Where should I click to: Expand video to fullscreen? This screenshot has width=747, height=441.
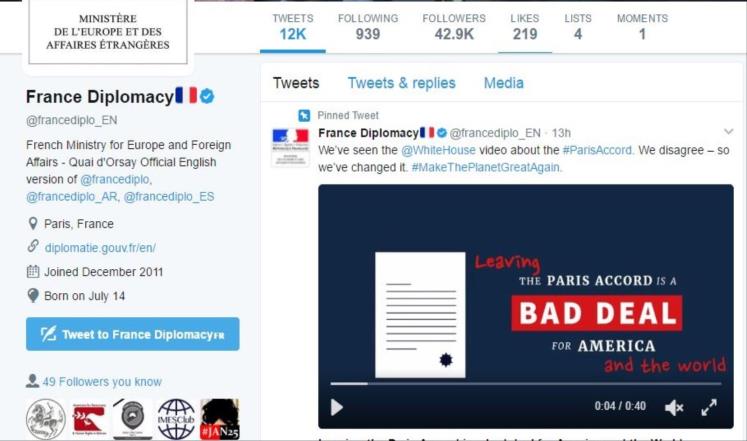tap(709, 407)
